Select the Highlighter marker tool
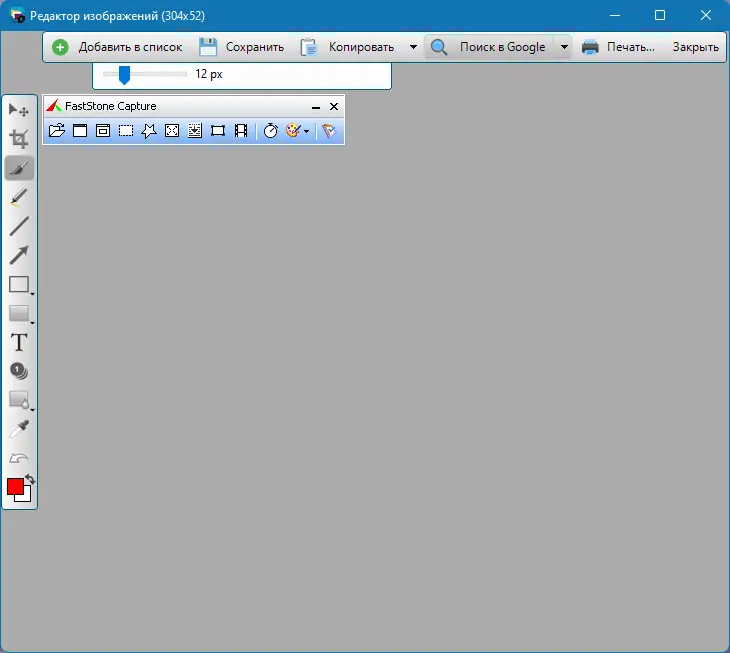 point(19,197)
